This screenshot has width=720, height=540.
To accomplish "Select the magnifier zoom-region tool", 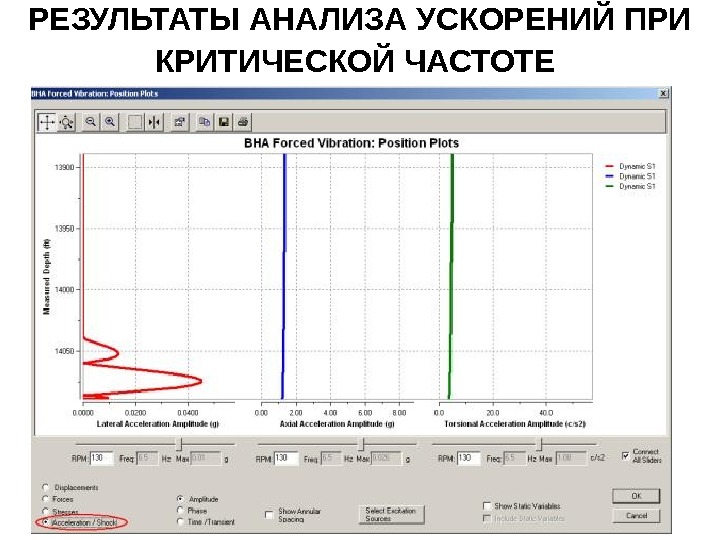I will coord(67,122).
